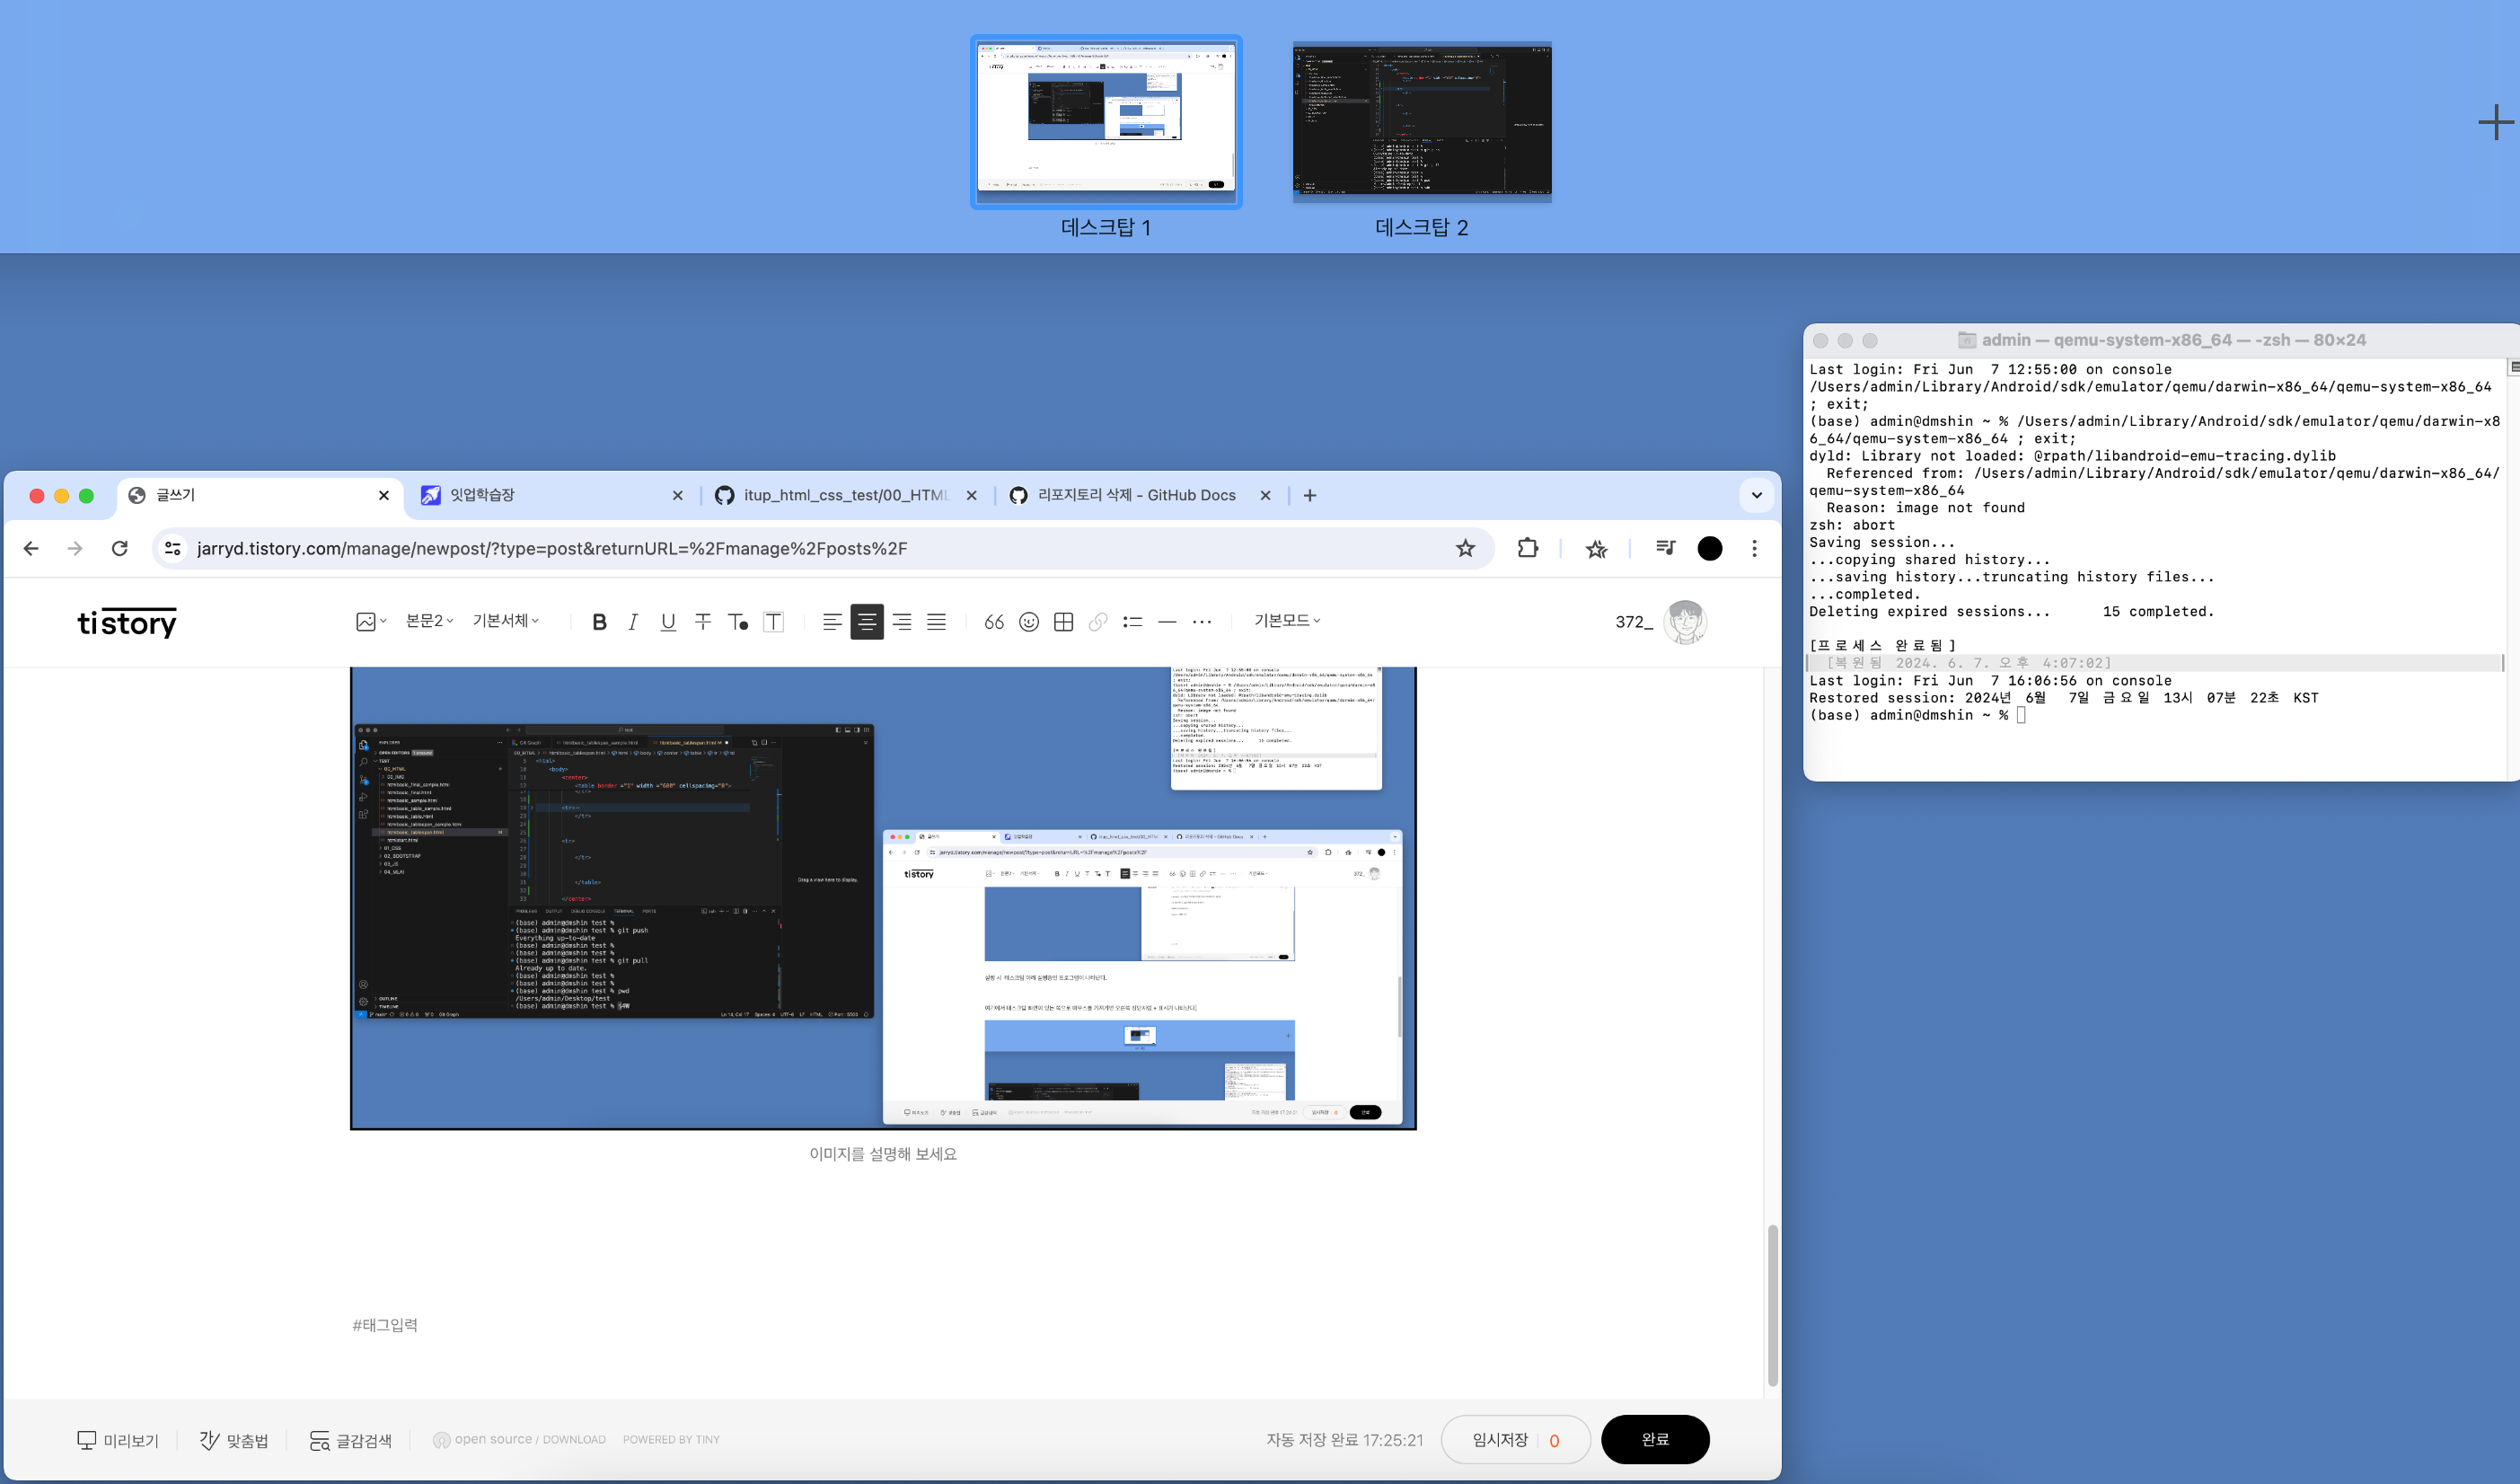Insert a table with the grid icon
2520x1484 pixels.
point(1063,622)
